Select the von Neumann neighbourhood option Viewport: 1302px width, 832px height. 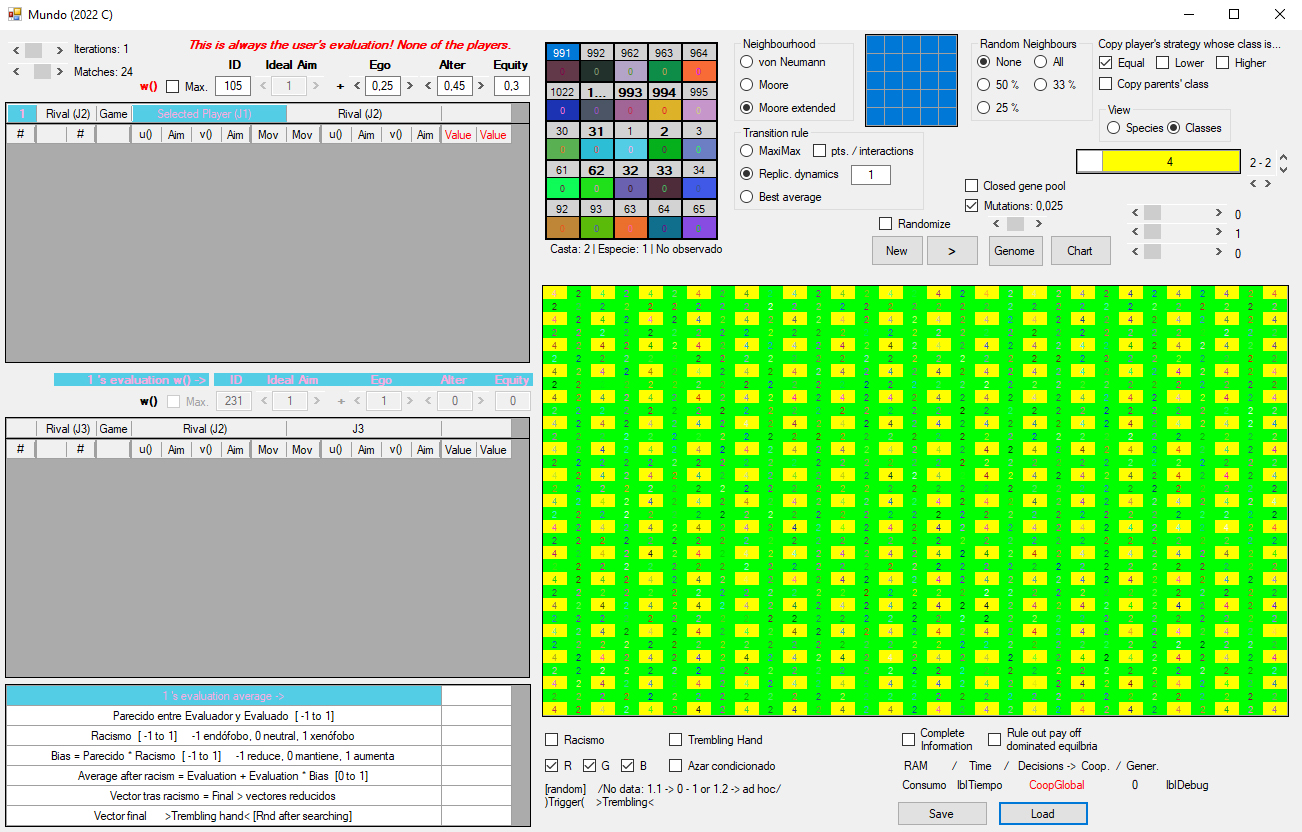[x=747, y=62]
